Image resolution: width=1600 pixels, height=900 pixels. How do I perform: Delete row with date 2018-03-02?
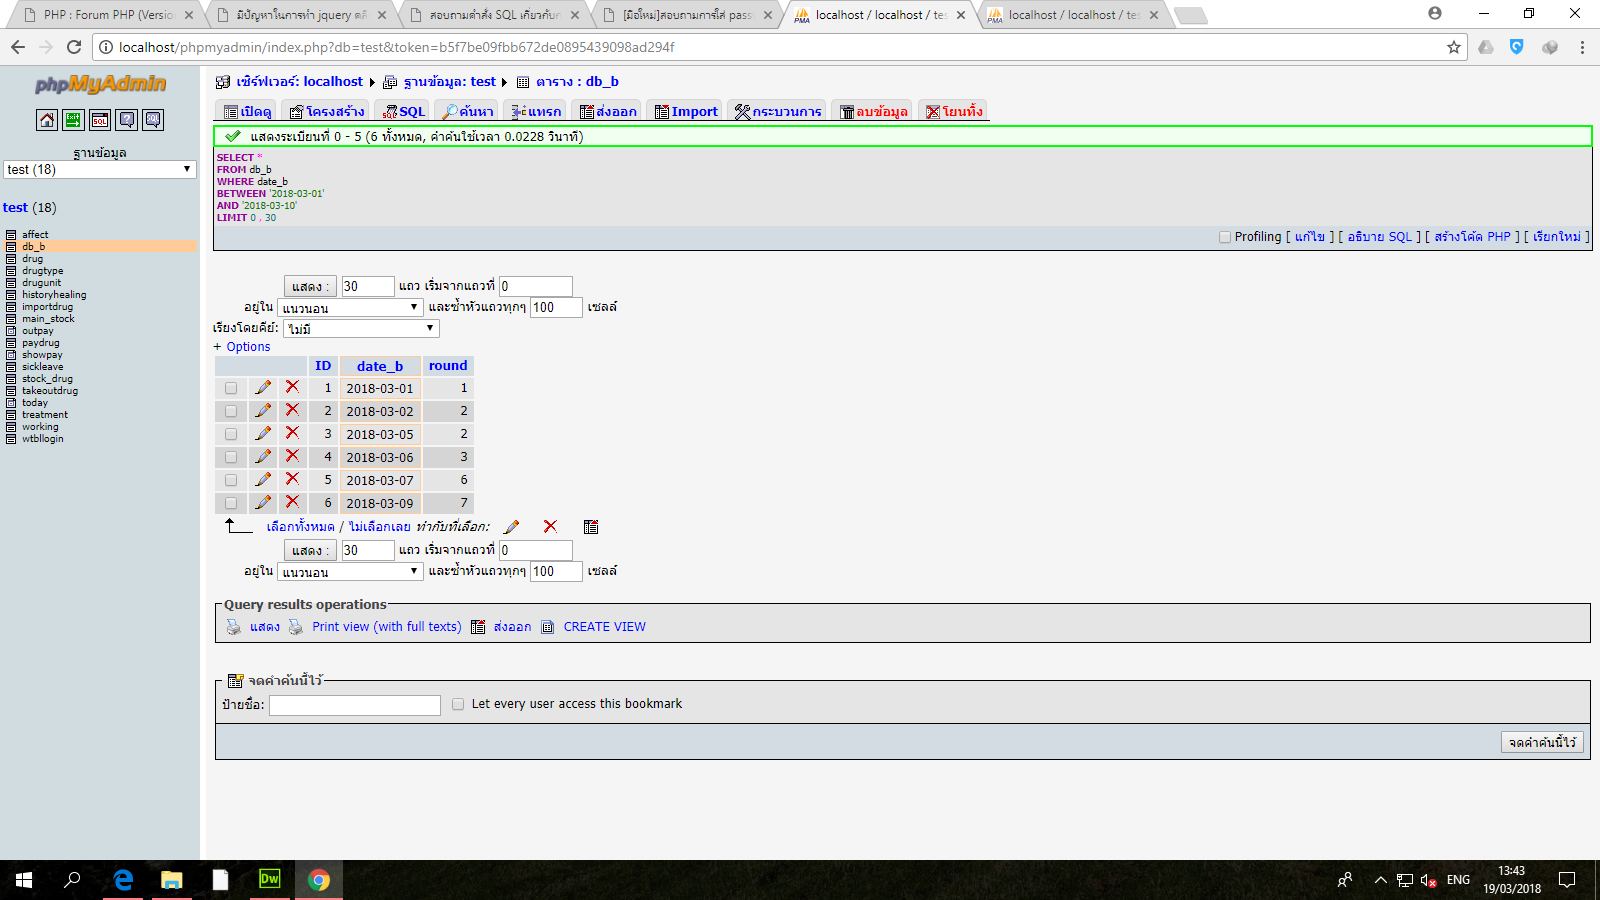point(292,410)
